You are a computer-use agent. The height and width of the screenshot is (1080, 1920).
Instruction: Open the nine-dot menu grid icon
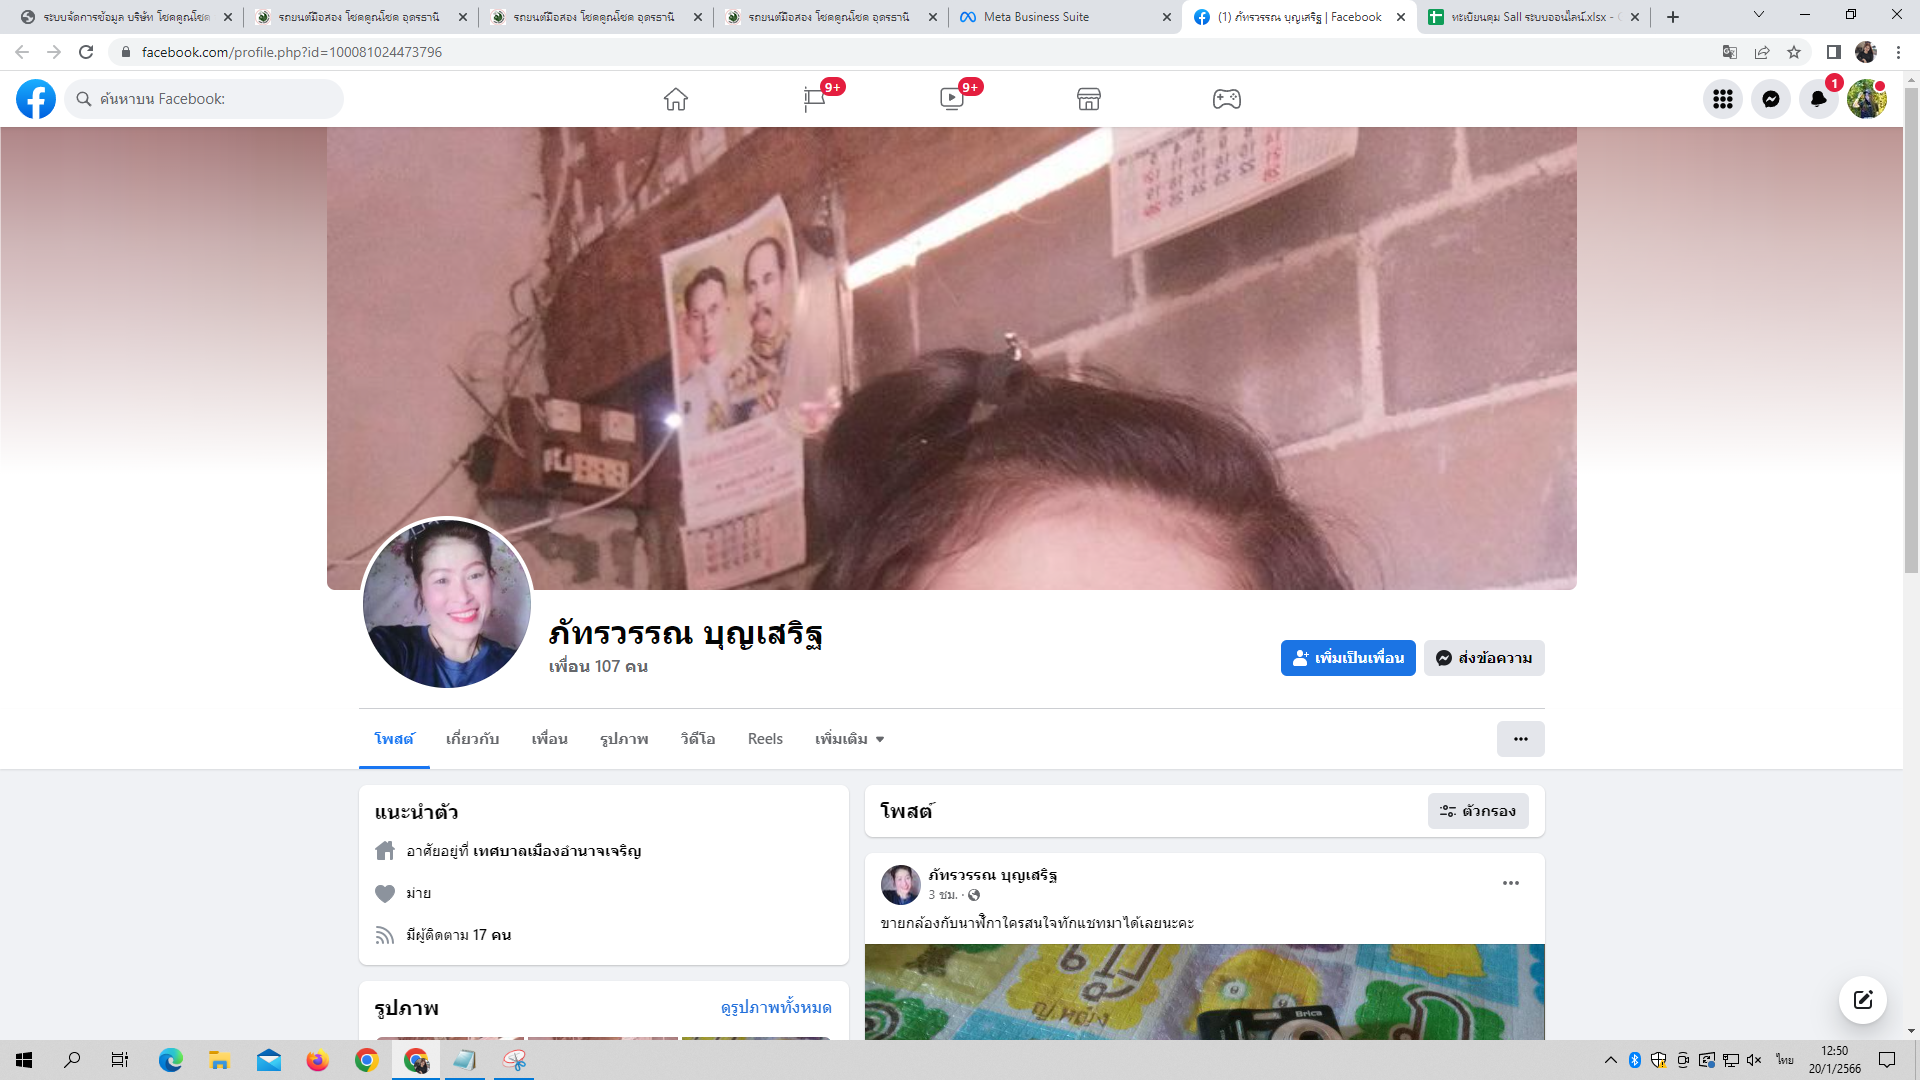click(x=1723, y=99)
